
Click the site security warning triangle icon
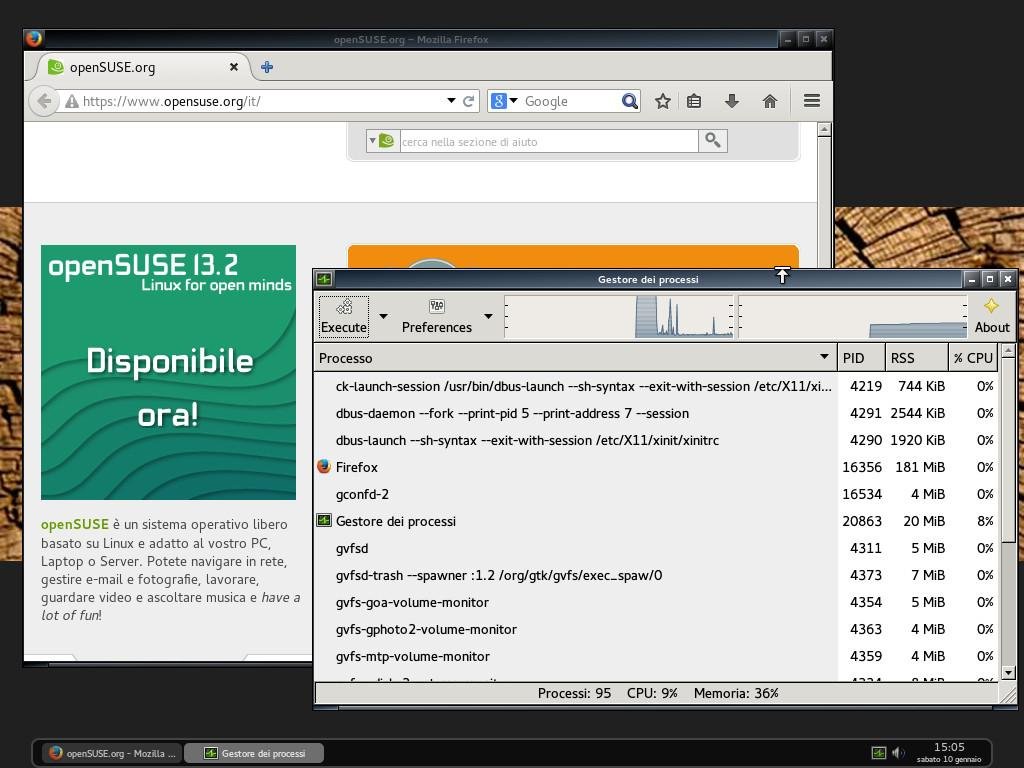coord(72,101)
